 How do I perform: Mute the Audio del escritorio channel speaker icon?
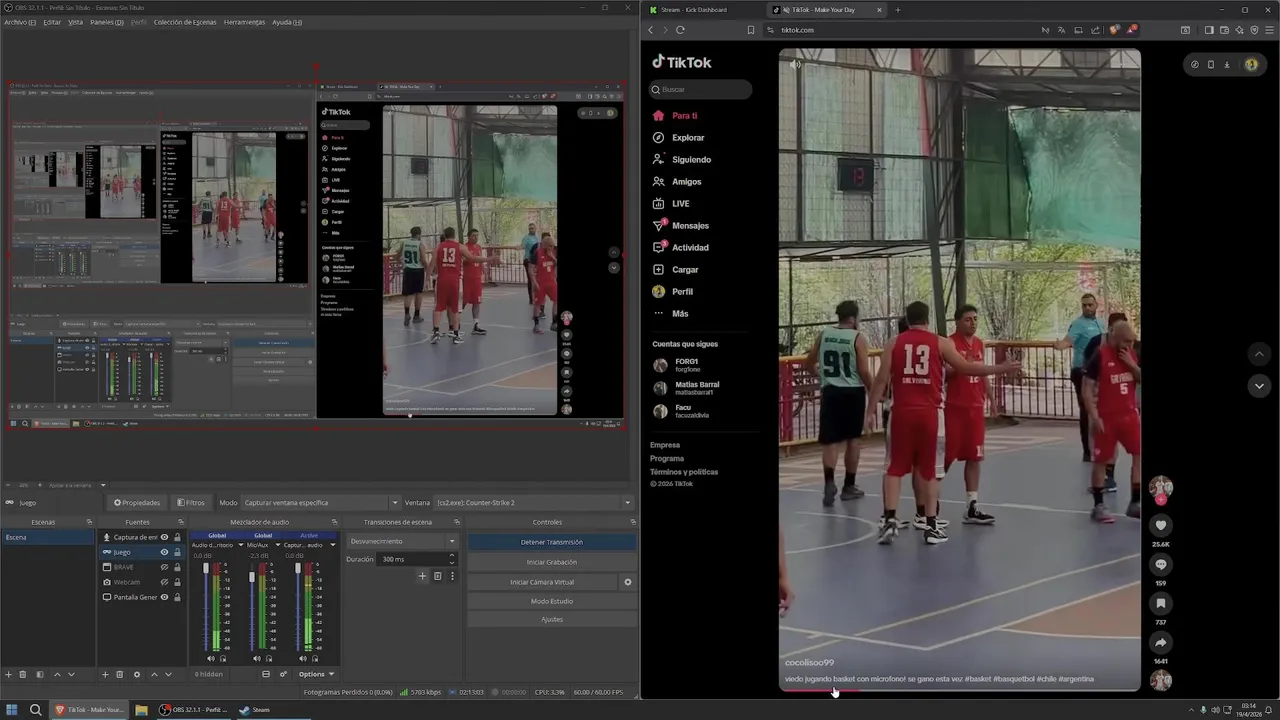pos(211,658)
